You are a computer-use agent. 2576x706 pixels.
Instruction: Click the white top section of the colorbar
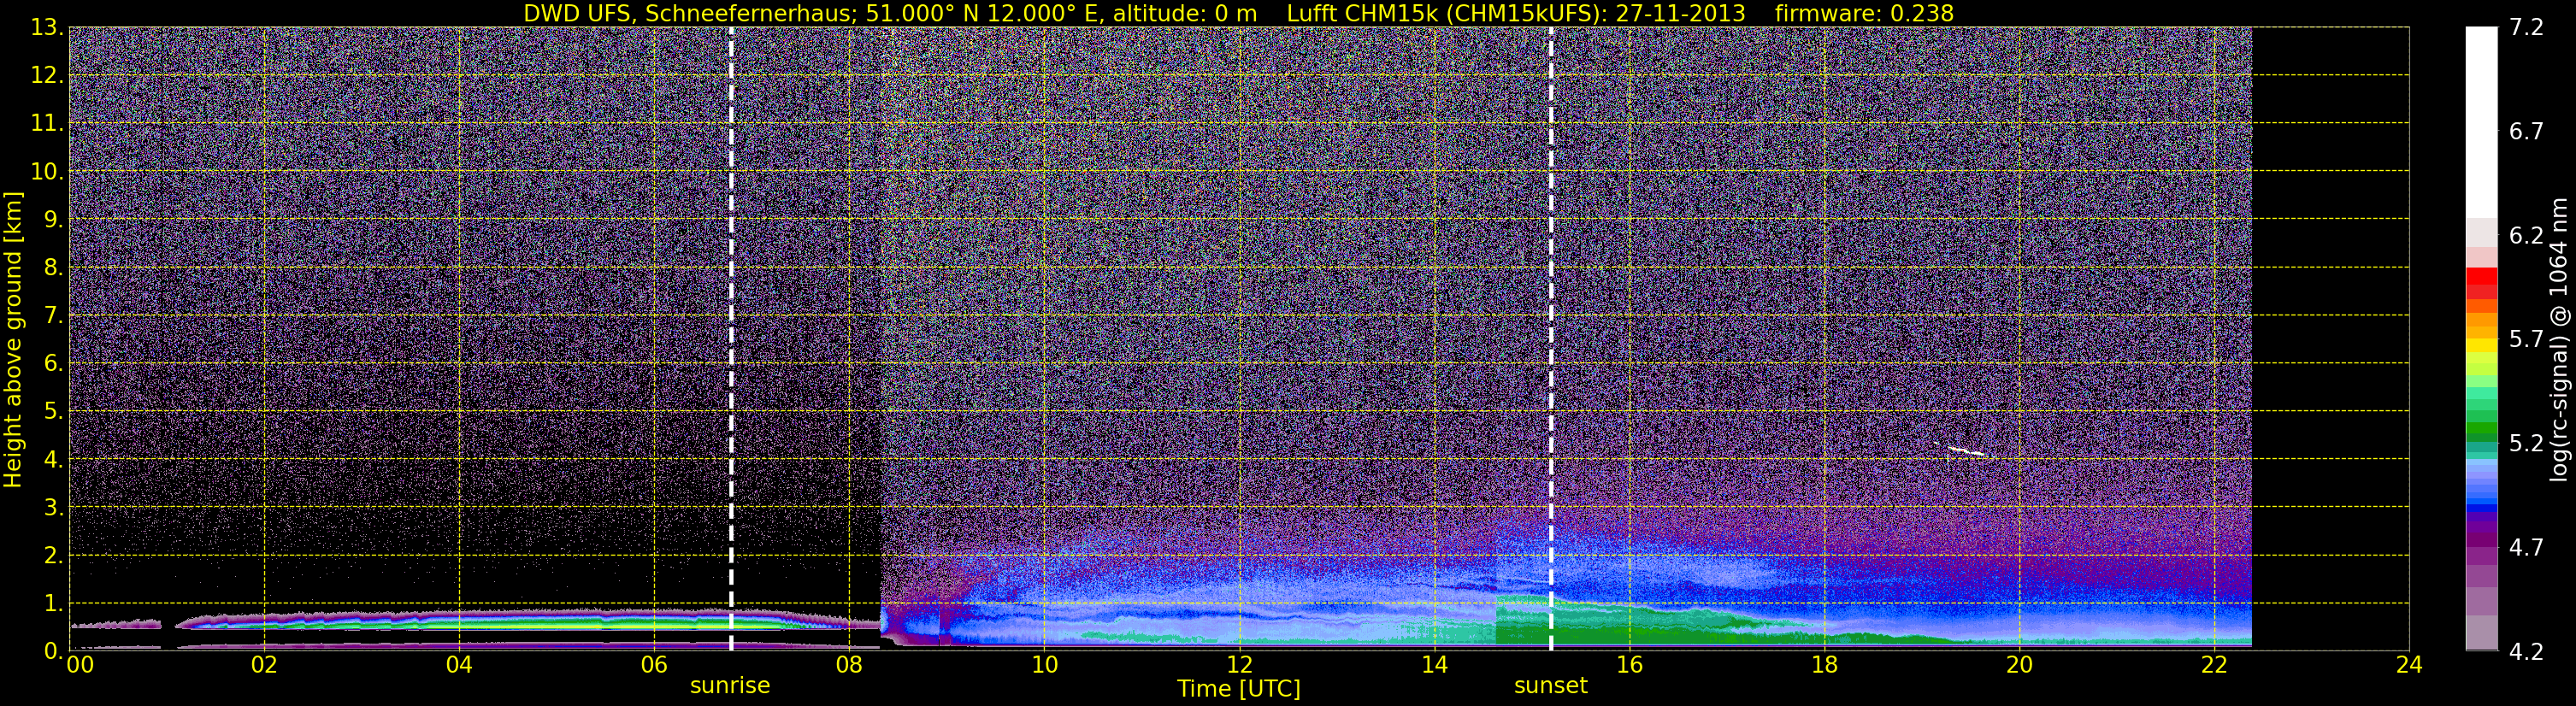tap(2482, 122)
